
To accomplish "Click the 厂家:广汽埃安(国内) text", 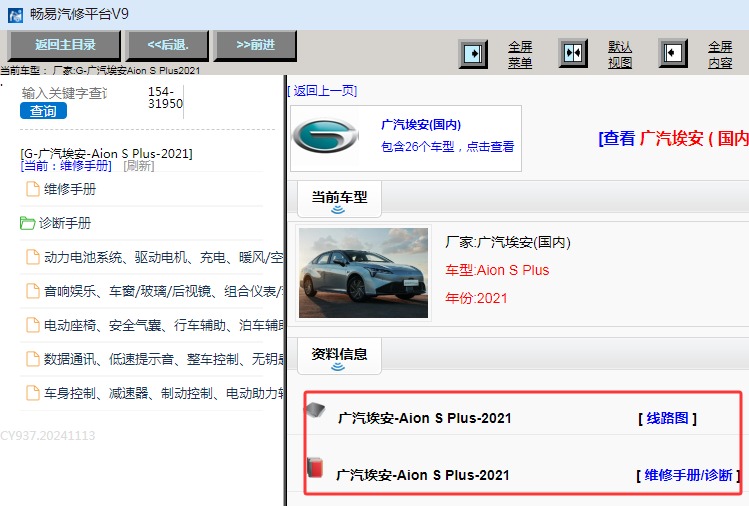I will tap(508, 242).
